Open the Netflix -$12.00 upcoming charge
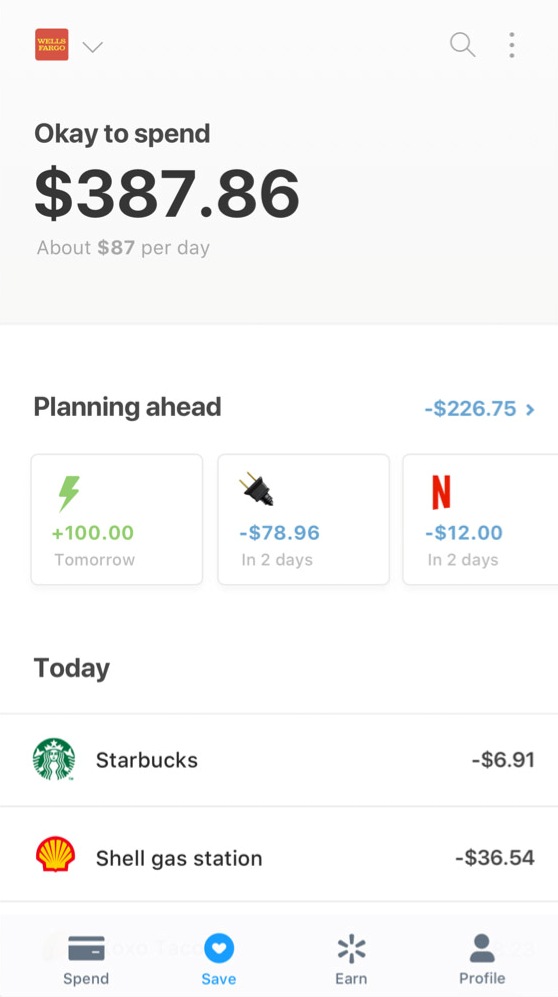The height and width of the screenshot is (997, 558). 480,519
